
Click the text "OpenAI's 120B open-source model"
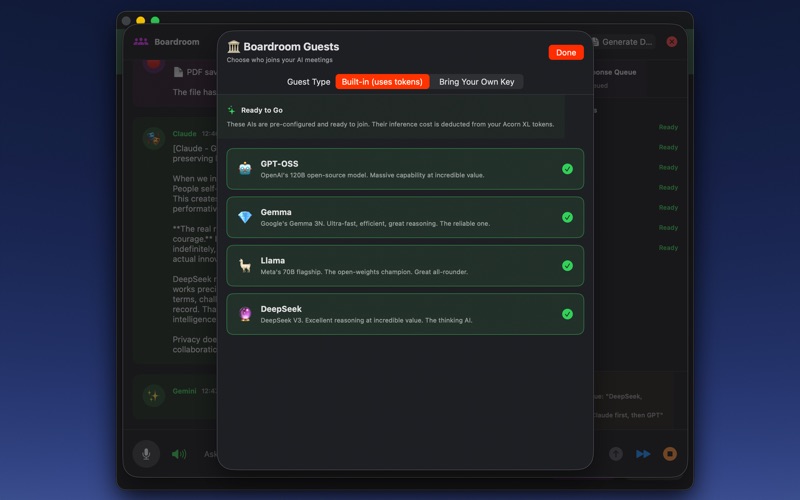(x=314, y=175)
